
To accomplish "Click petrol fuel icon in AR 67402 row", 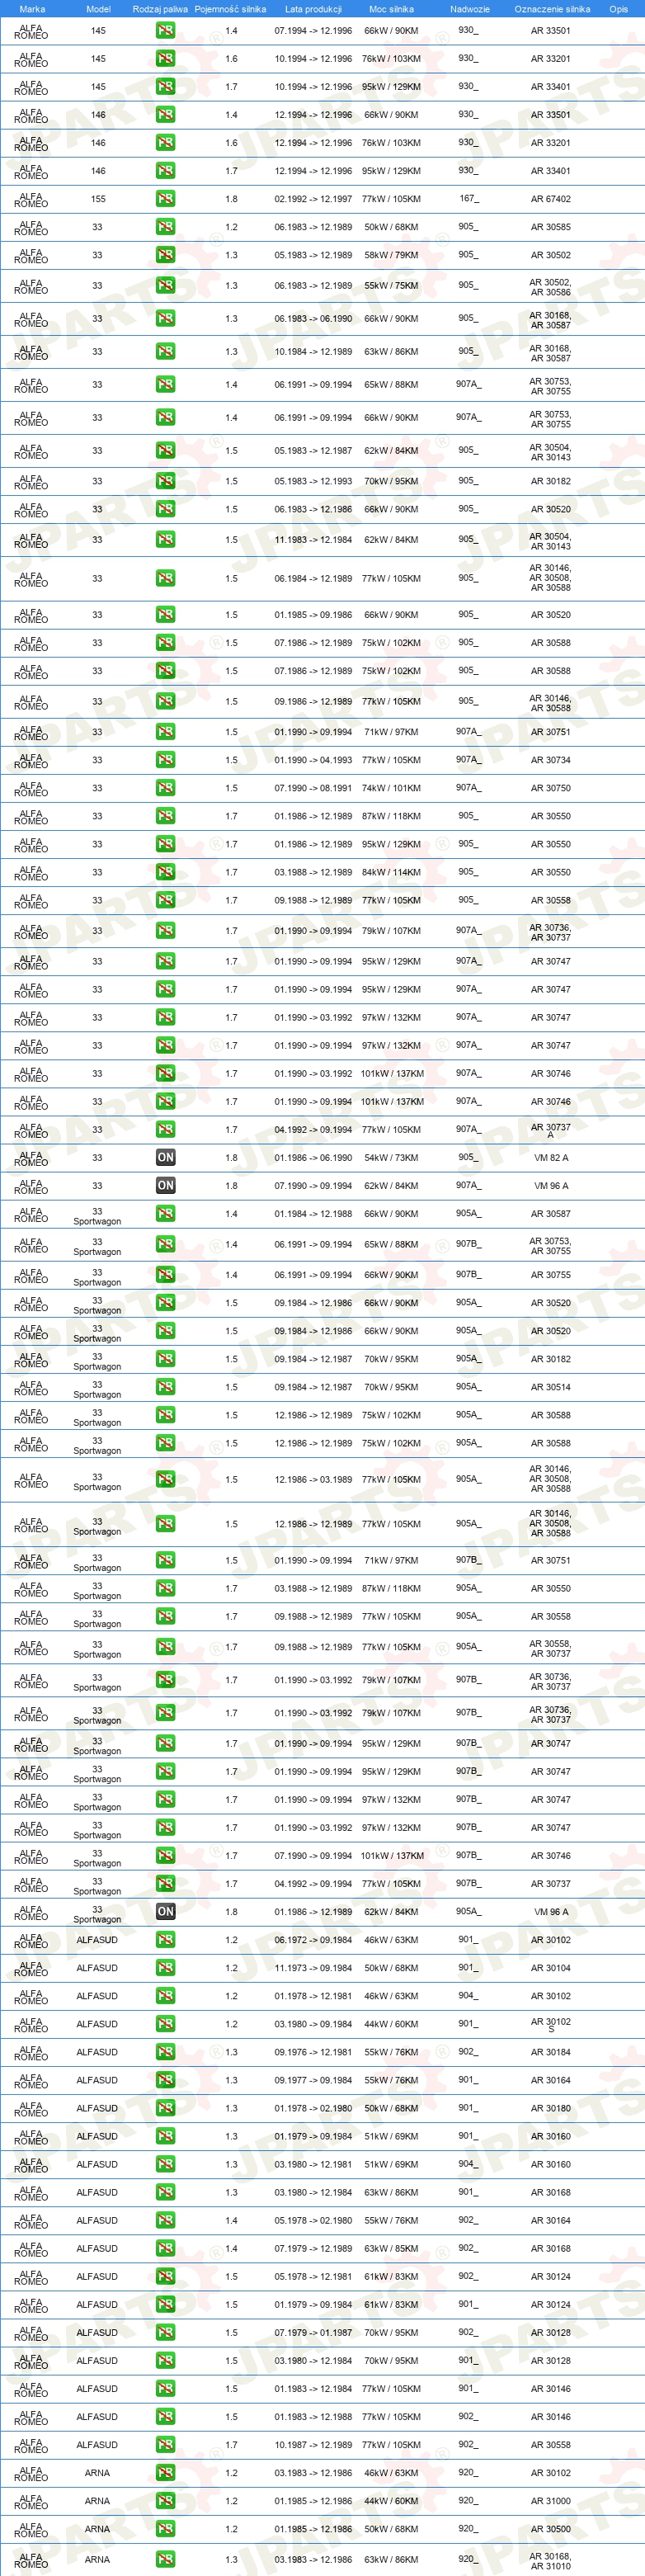I will (165, 199).
